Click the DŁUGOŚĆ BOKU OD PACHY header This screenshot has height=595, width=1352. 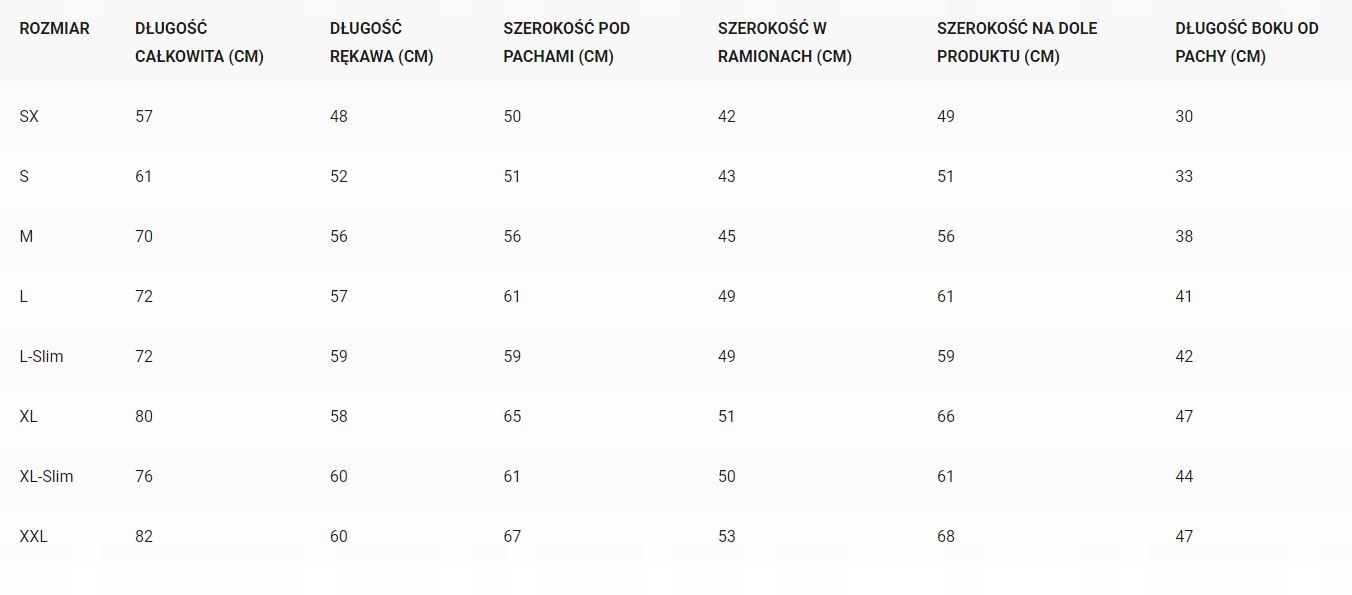click(1246, 43)
